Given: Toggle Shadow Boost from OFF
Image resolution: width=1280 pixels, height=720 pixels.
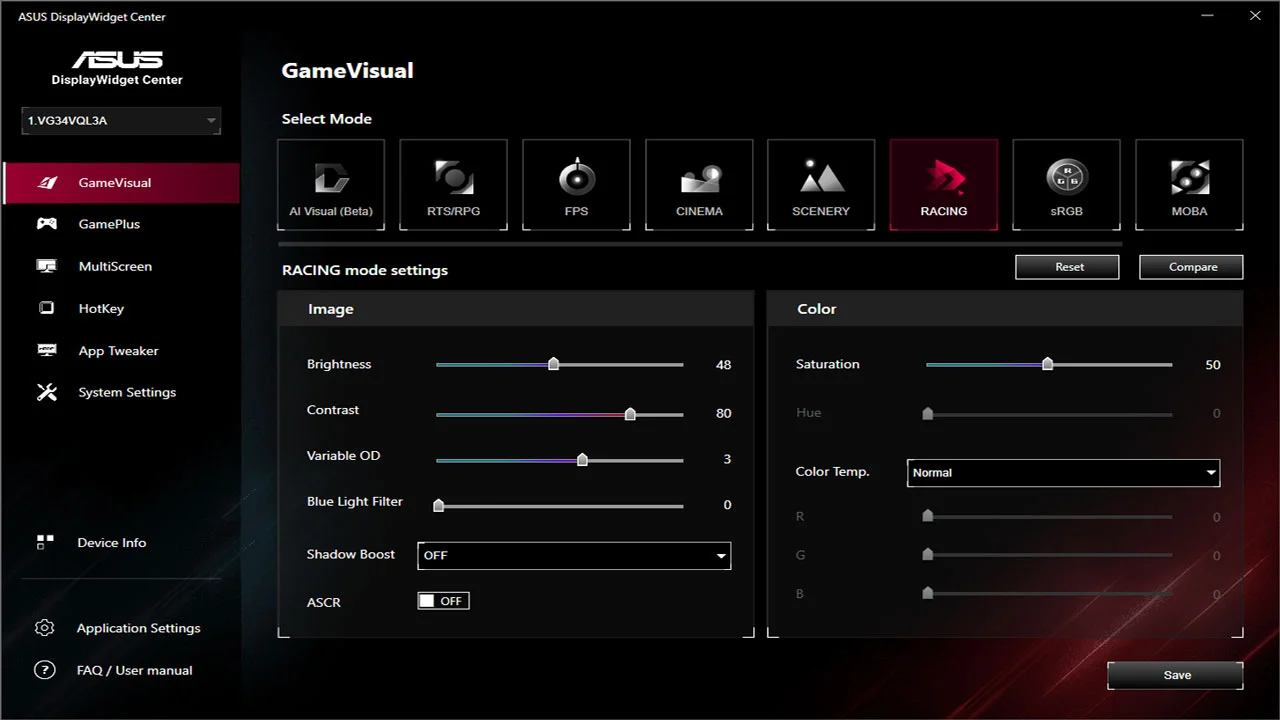Looking at the screenshot, I should [x=574, y=555].
